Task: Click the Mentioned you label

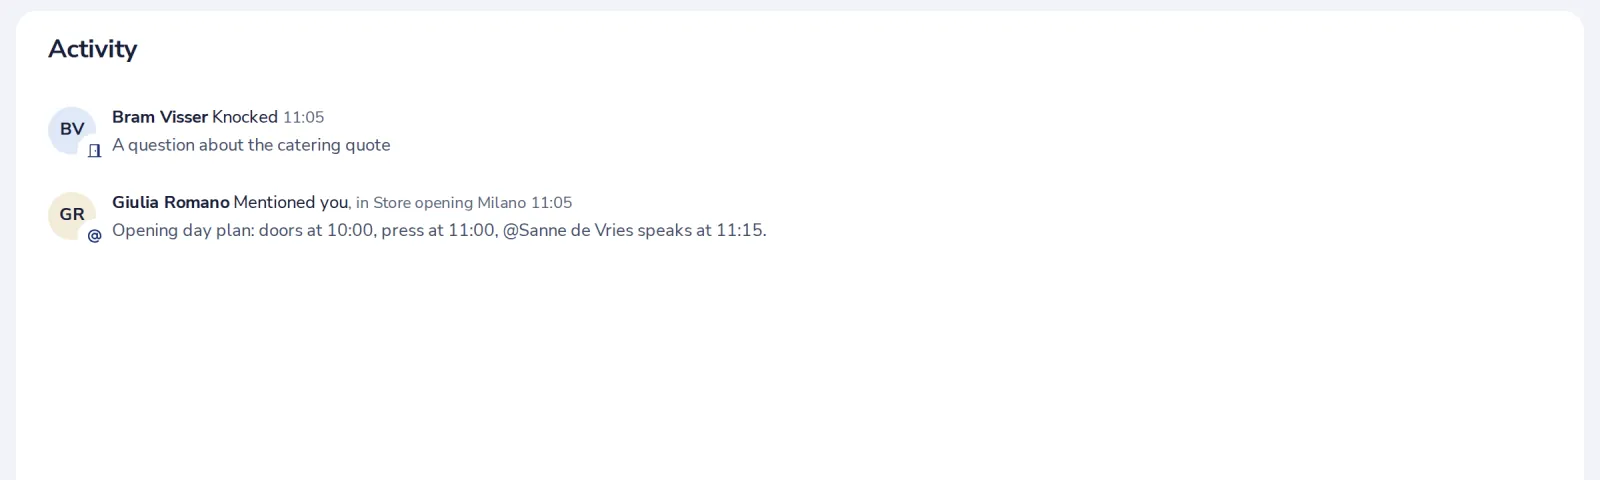Action: point(291,202)
